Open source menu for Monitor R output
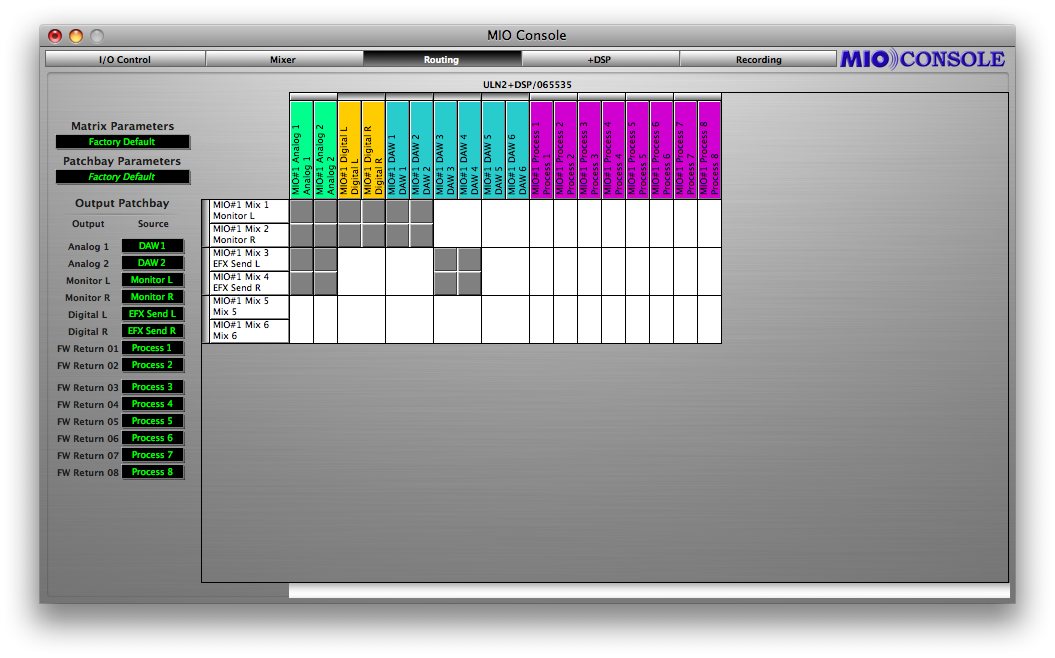Screen dimensions: 1055x658 [x=153, y=297]
